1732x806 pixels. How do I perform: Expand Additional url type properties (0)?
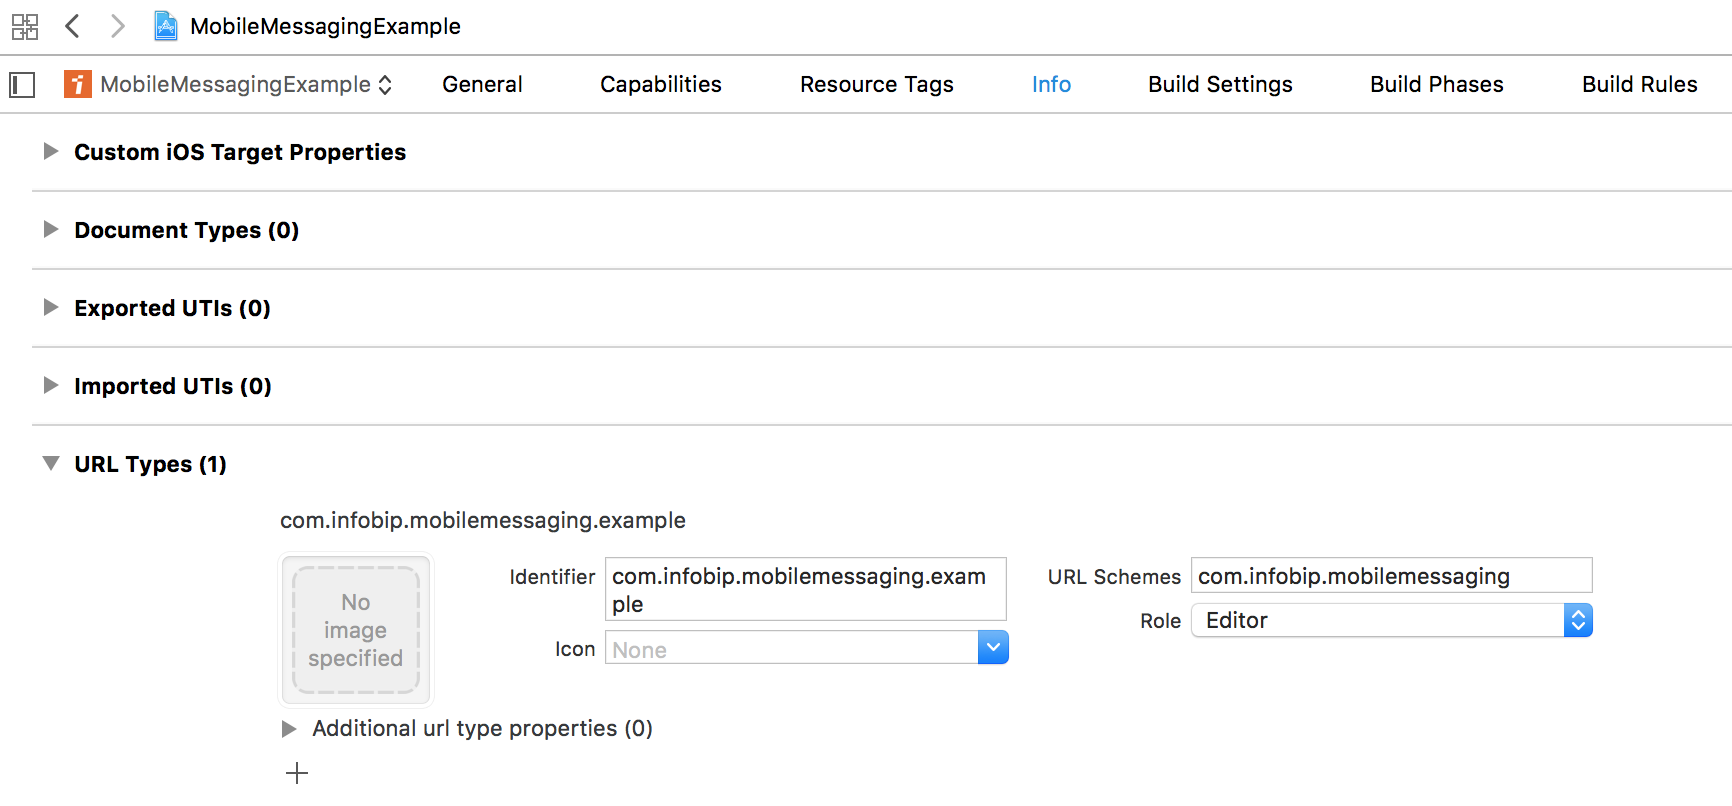(x=289, y=728)
